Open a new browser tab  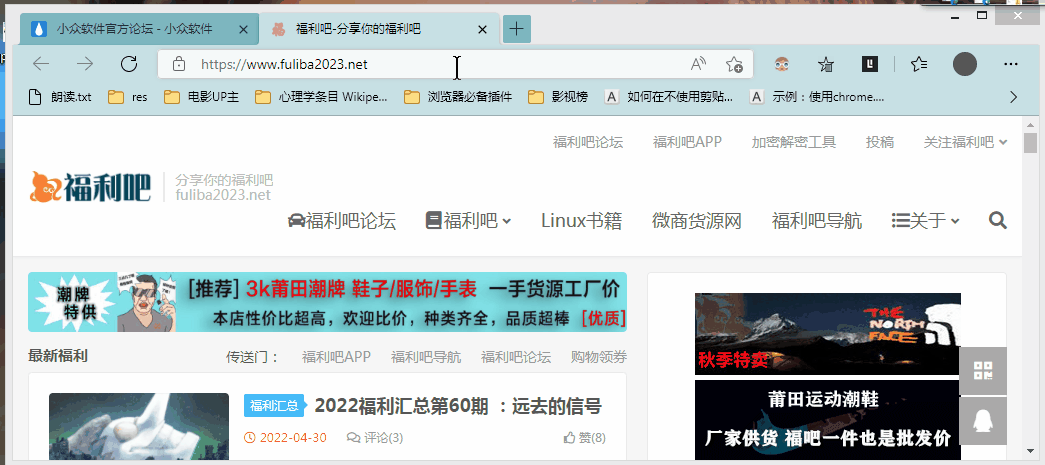[517, 29]
